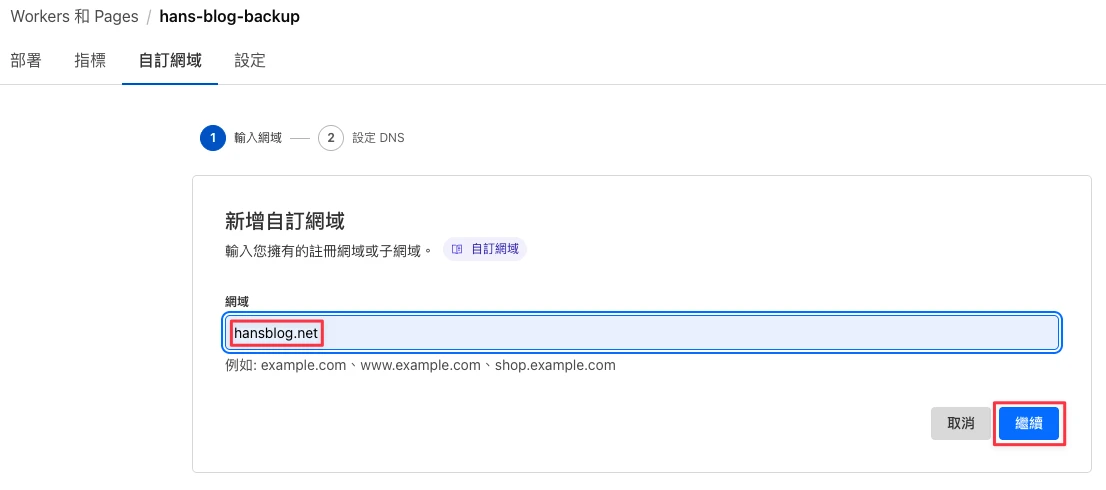This screenshot has width=1106, height=490.
Task: Cancel with the 取消 button
Action: [961, 423]
